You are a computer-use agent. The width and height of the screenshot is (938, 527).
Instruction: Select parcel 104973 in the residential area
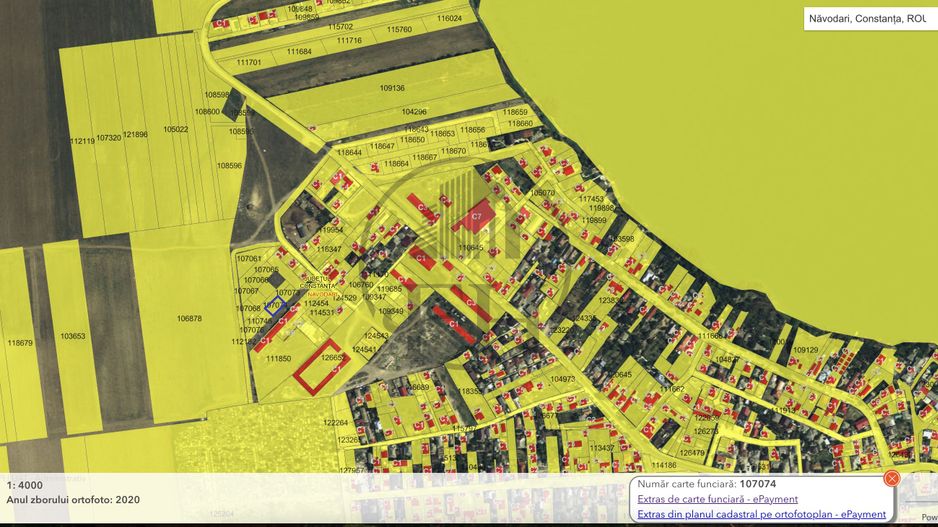563,379
